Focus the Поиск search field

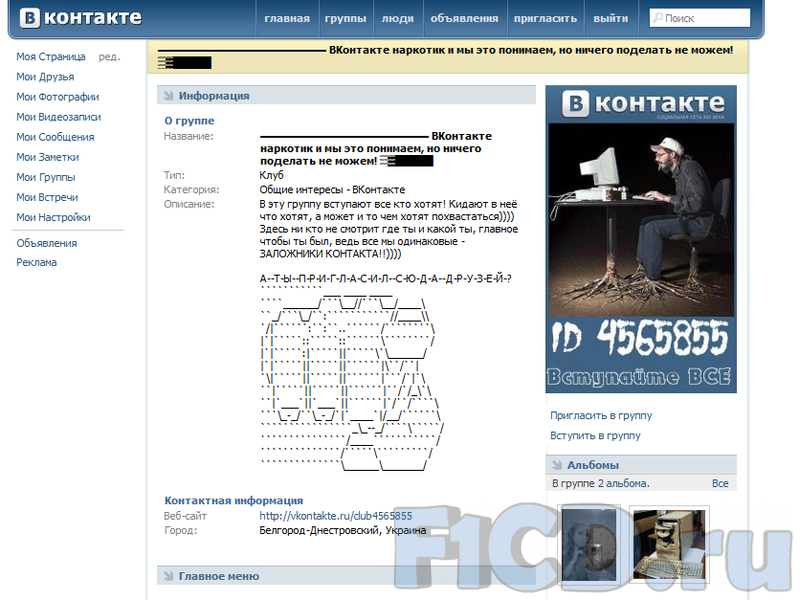point(699,18)
